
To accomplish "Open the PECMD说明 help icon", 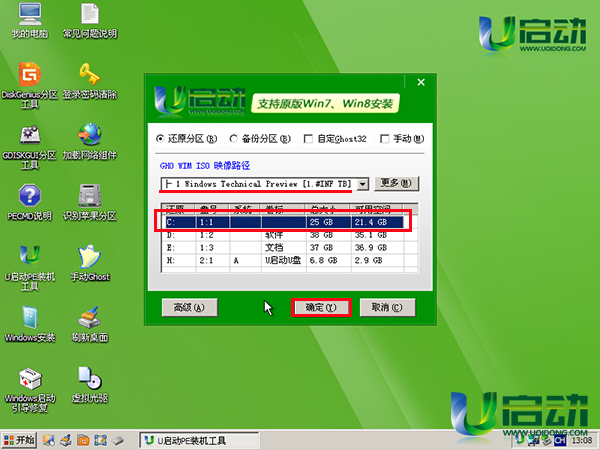I will pos(30,203).
